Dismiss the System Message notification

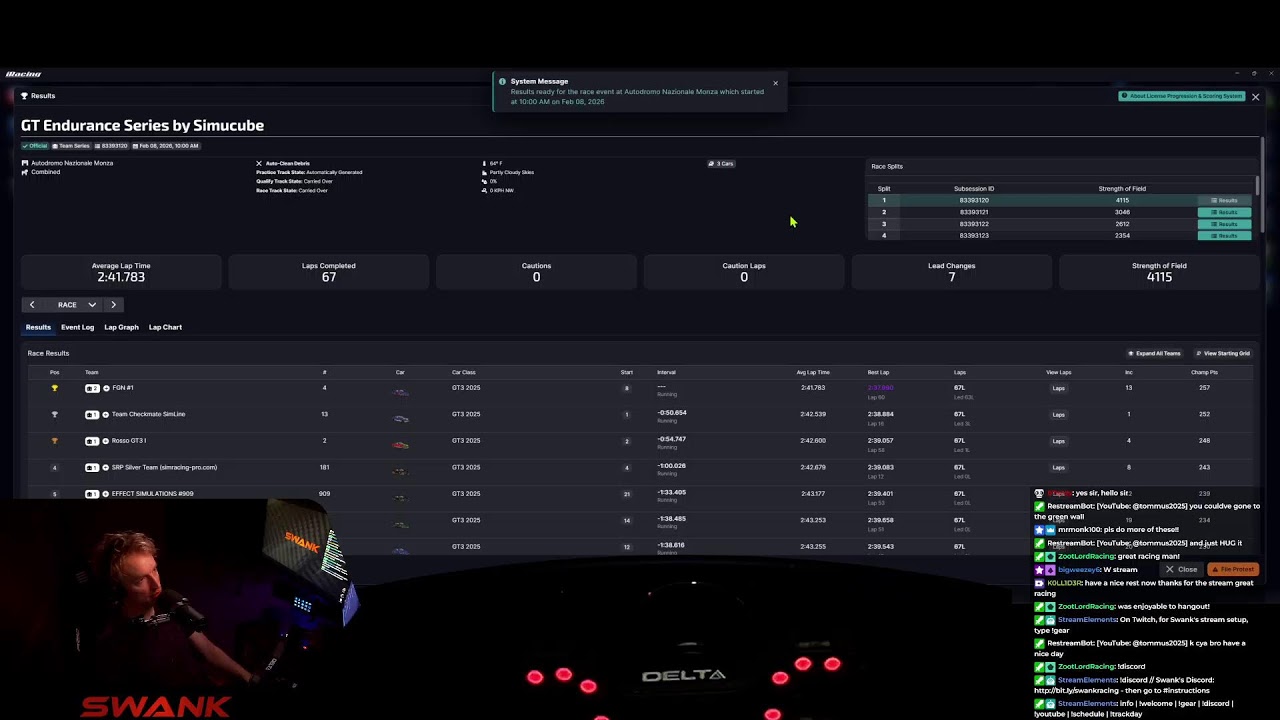[x=775, y=83]
